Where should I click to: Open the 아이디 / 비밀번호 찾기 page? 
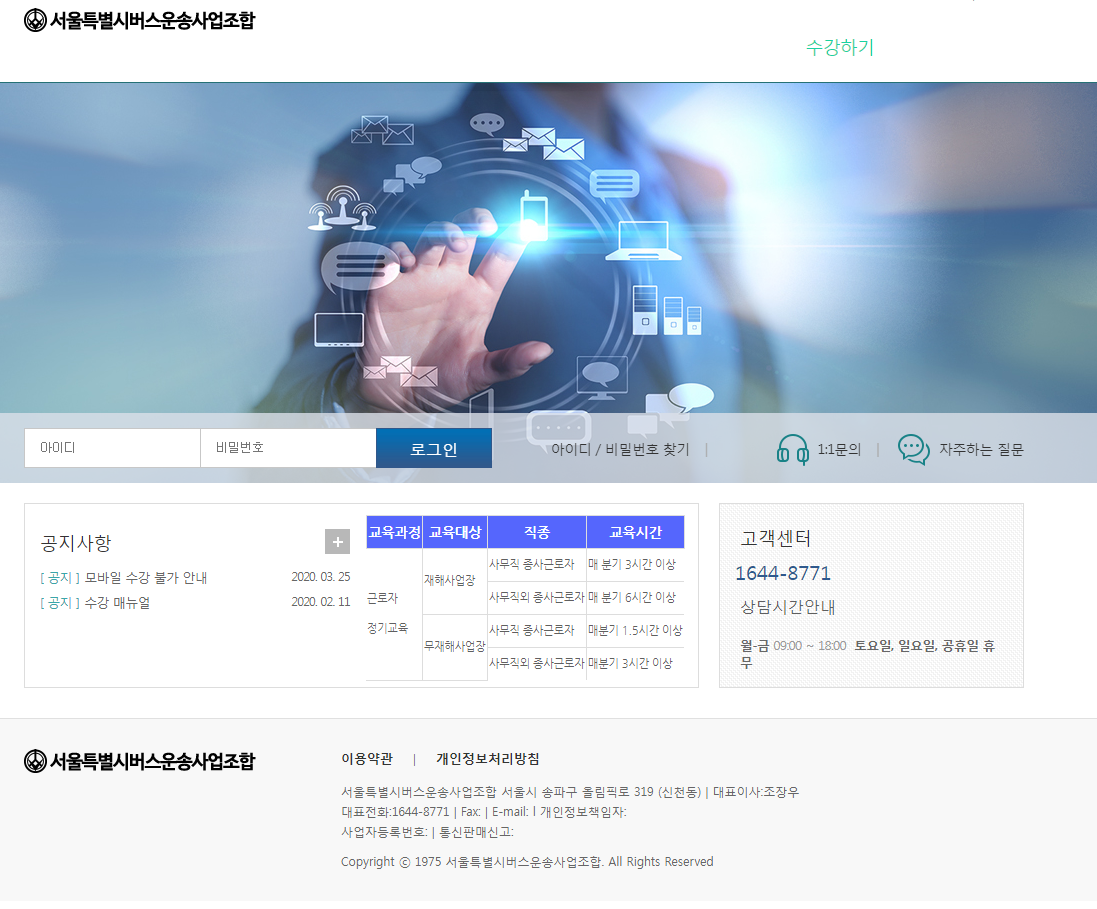[x=620, y=449]
